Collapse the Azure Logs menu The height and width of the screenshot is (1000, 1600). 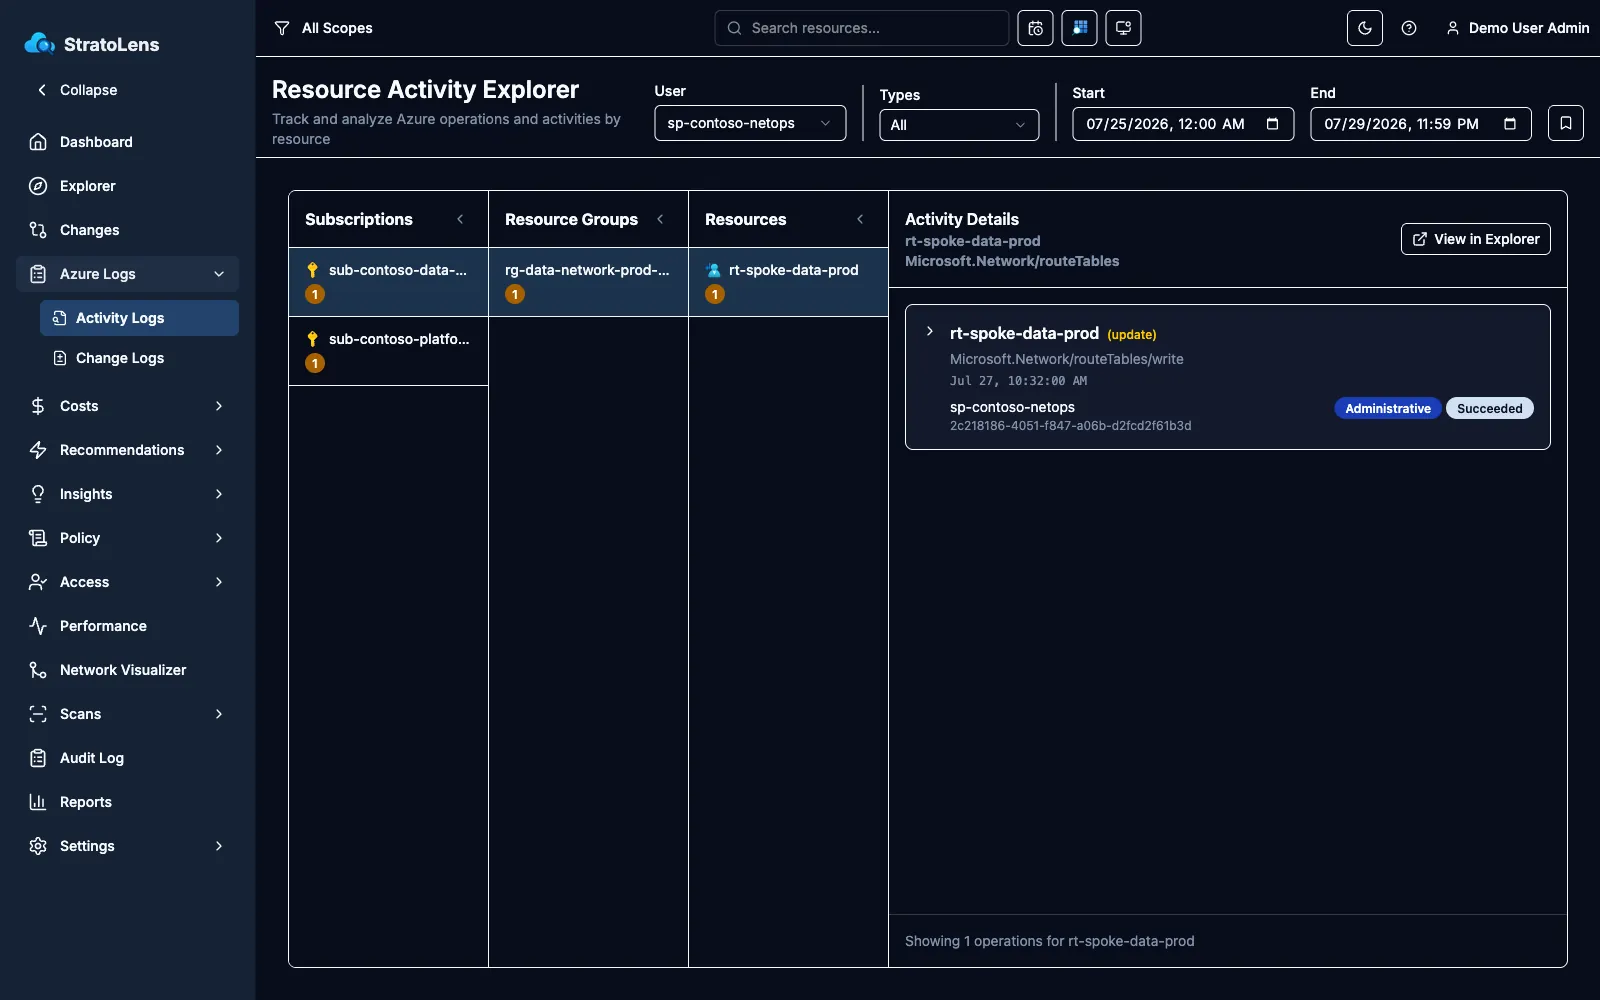(x=127, y=274)
